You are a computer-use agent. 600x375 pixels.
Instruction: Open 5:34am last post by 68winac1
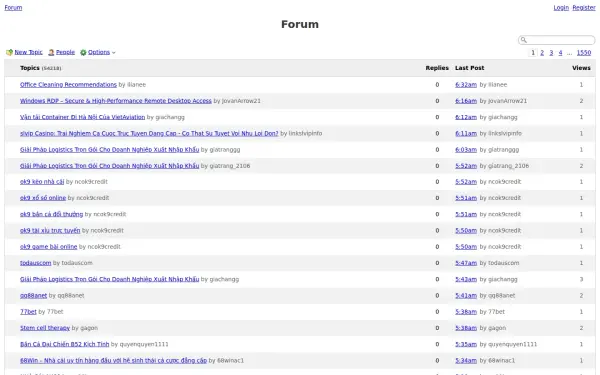pos(466,360)
